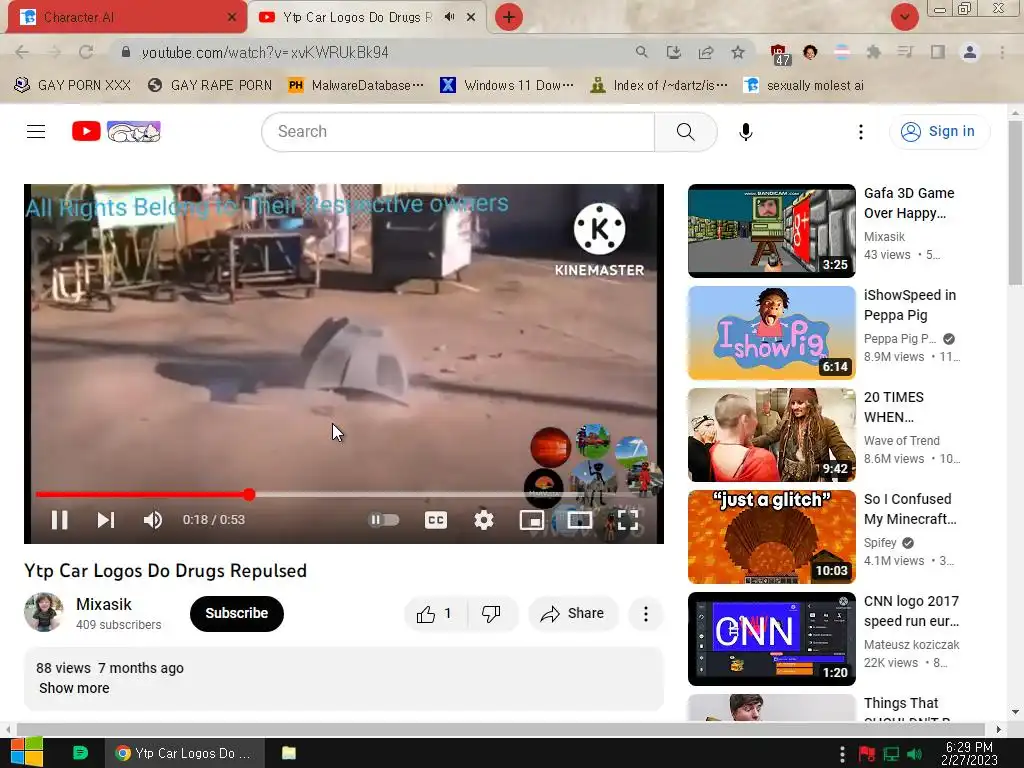Click the KineMaster end-screen red planet thumbnail

[x=551, y=447]
